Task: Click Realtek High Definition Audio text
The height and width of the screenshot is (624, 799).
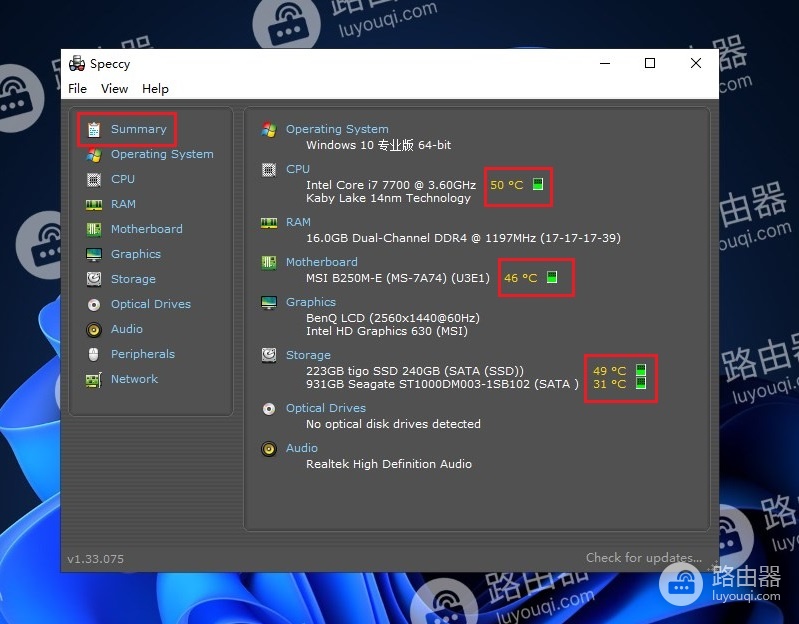Action: [x=389, y=464]
